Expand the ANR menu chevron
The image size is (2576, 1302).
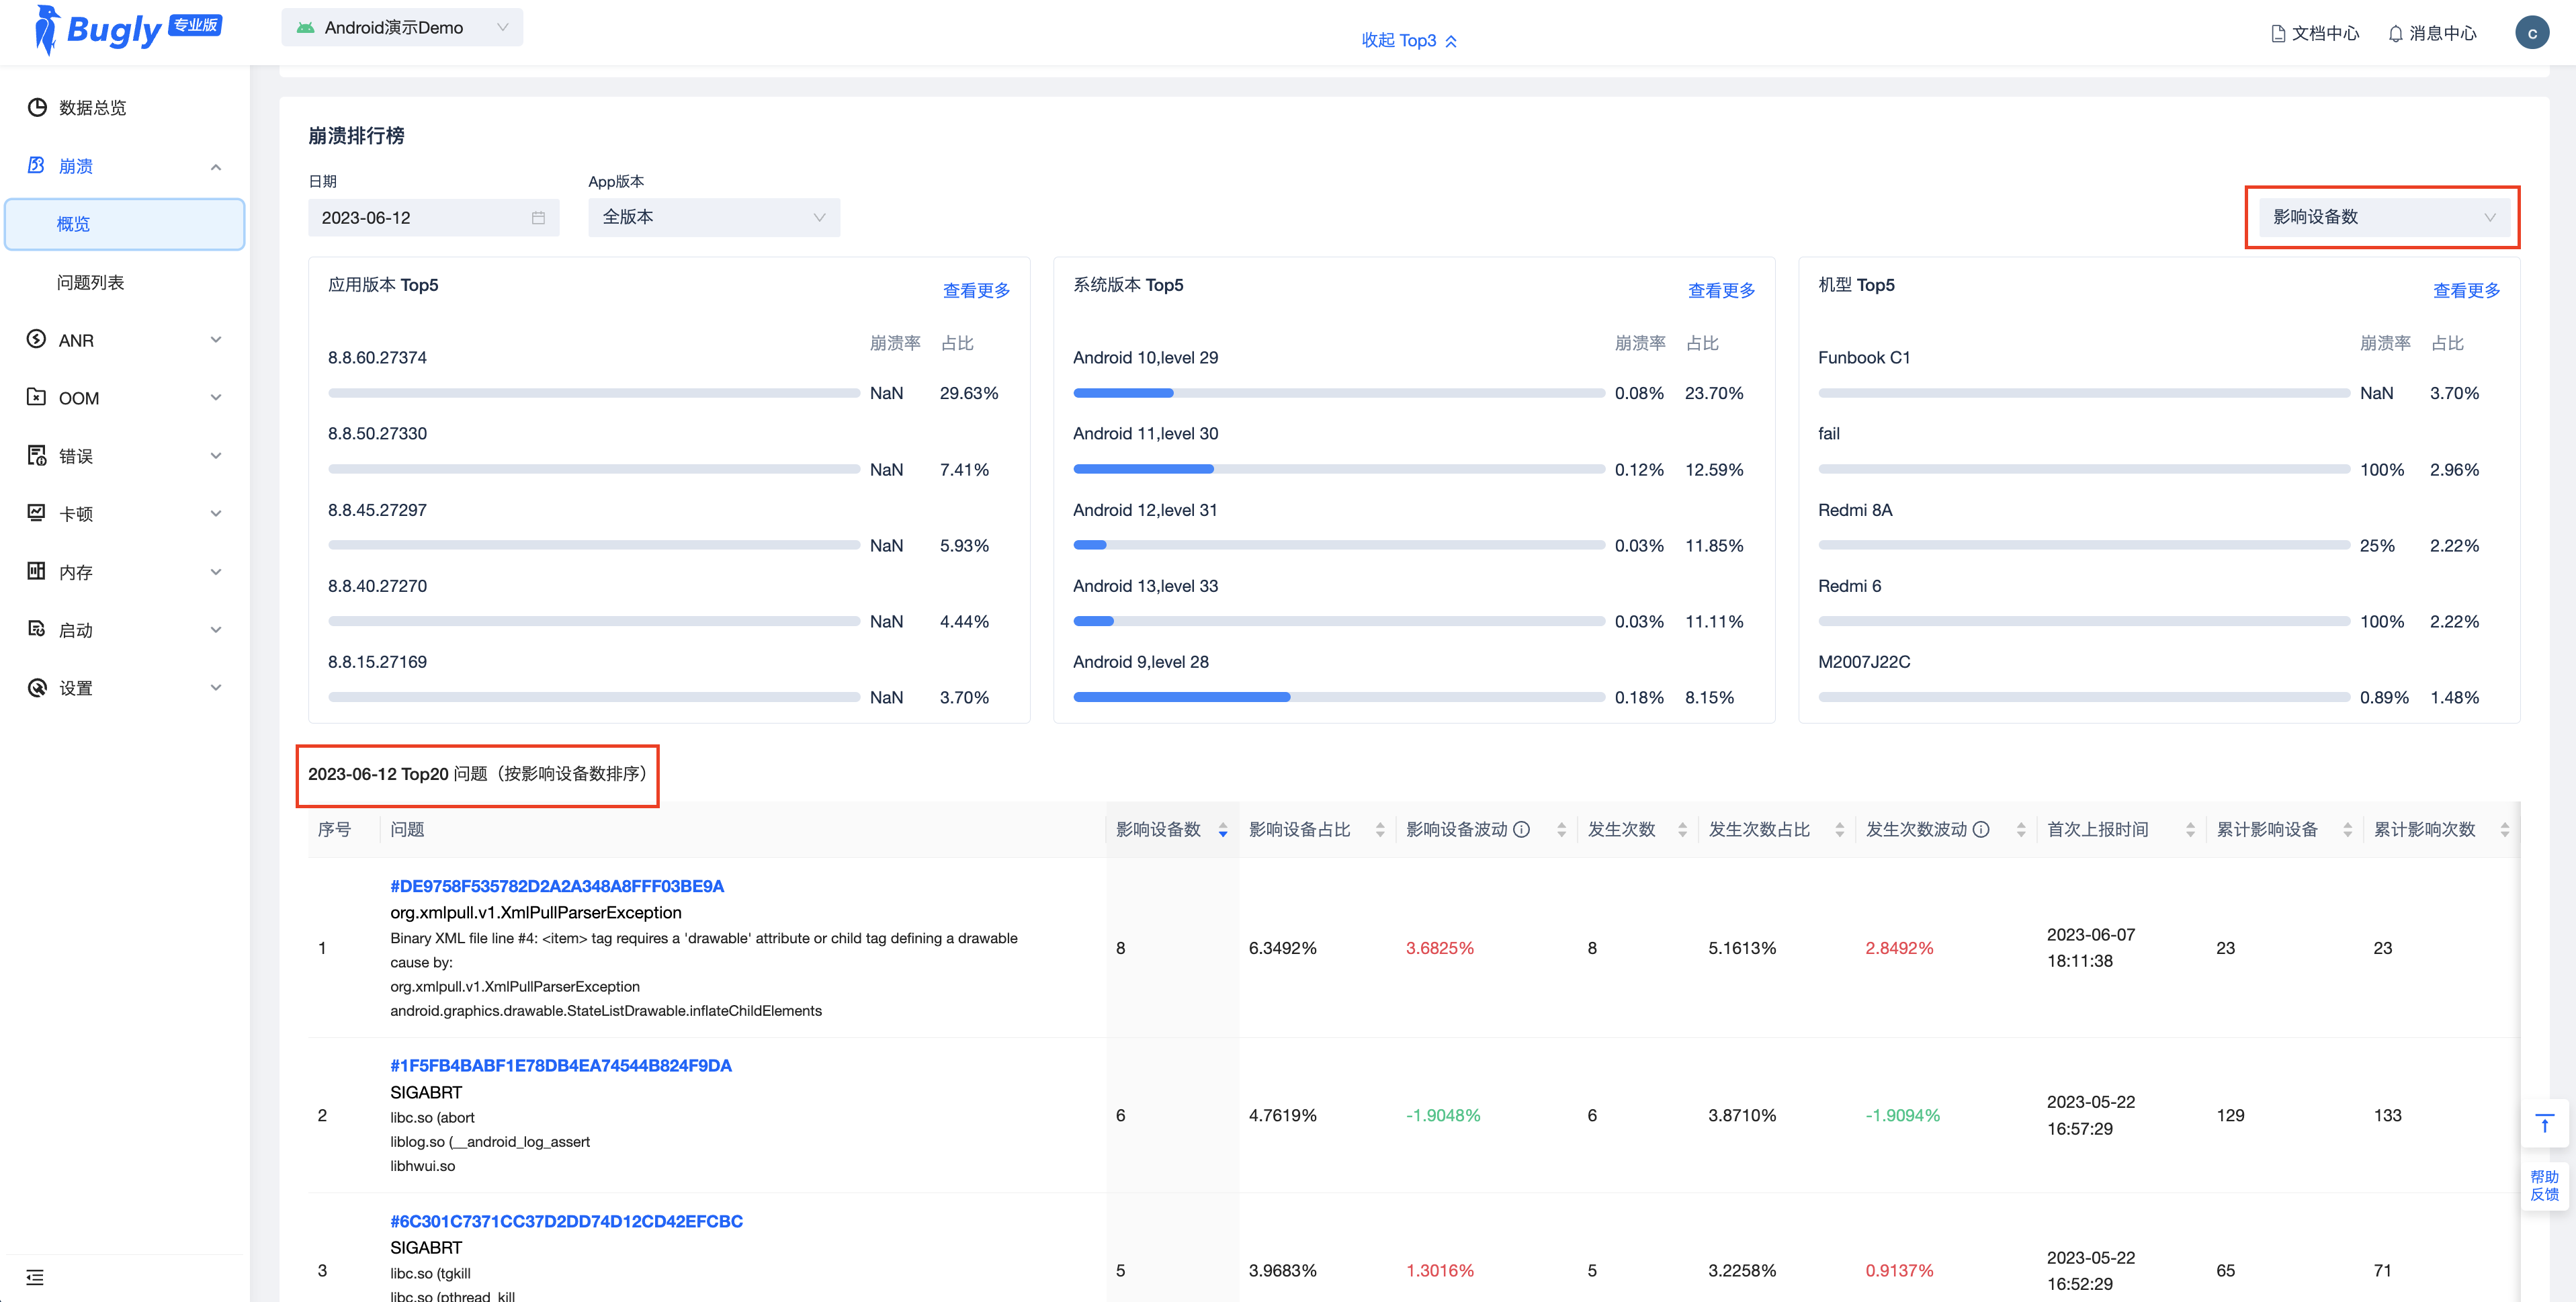pyautogui.click(x=216, y=340)
